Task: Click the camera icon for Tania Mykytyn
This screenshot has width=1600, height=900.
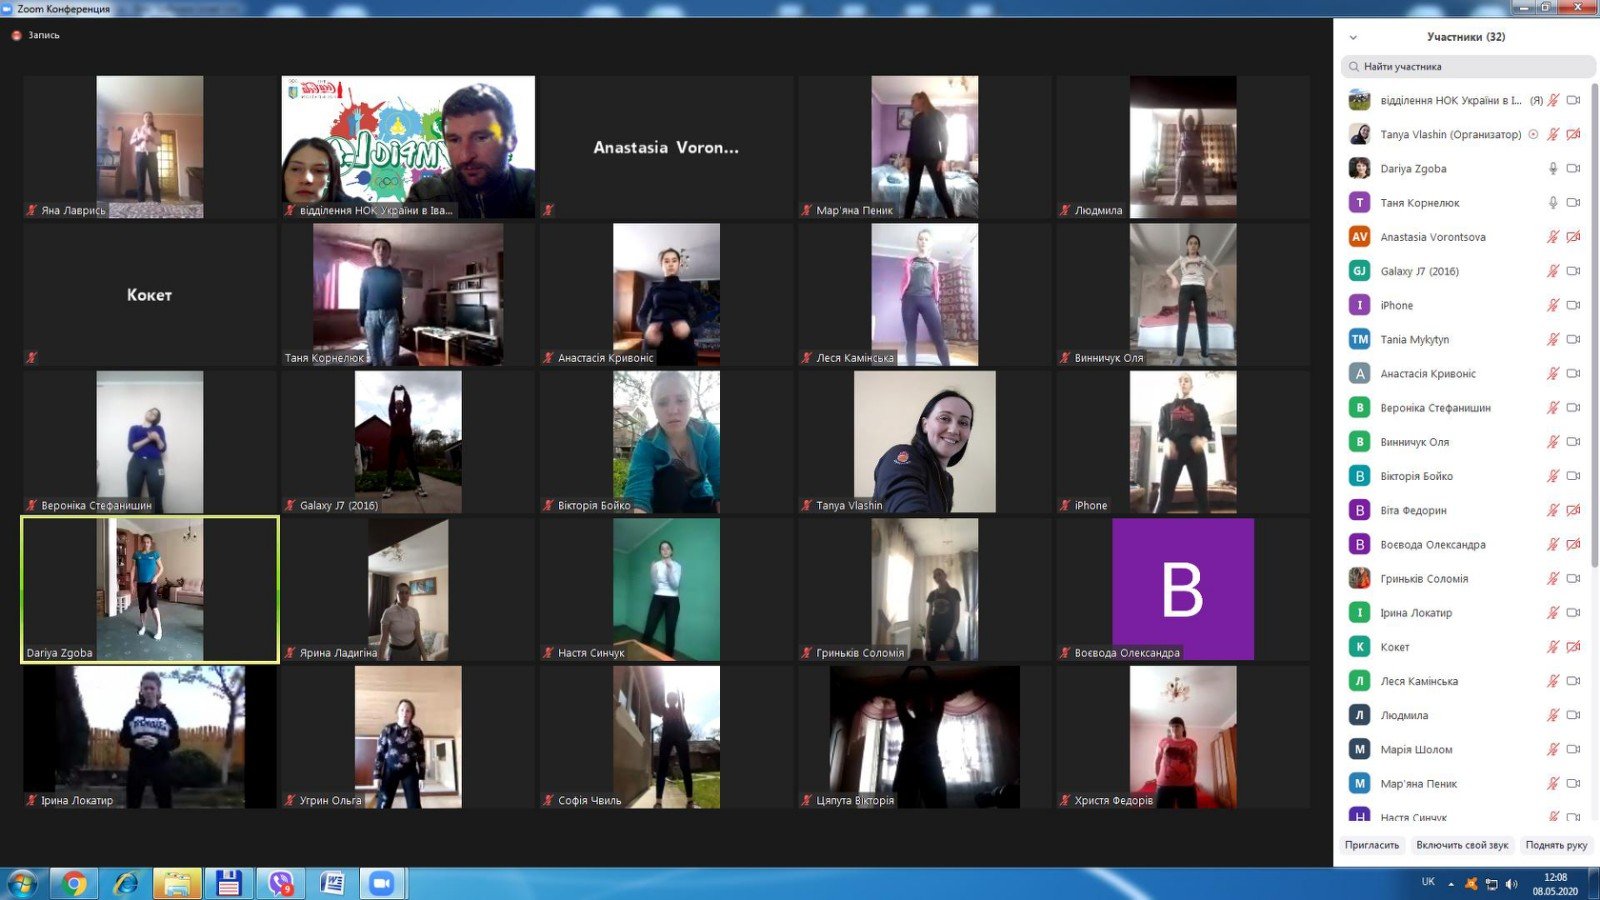Action: pyautogui.click(x=1573, y=339)
